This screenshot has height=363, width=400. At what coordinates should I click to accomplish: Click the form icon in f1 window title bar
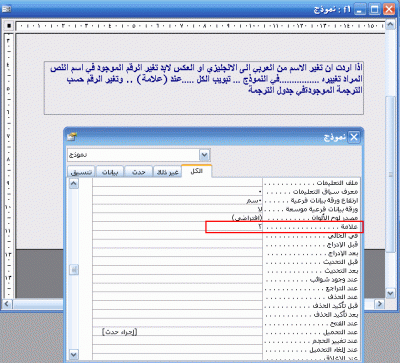point(6,9)
